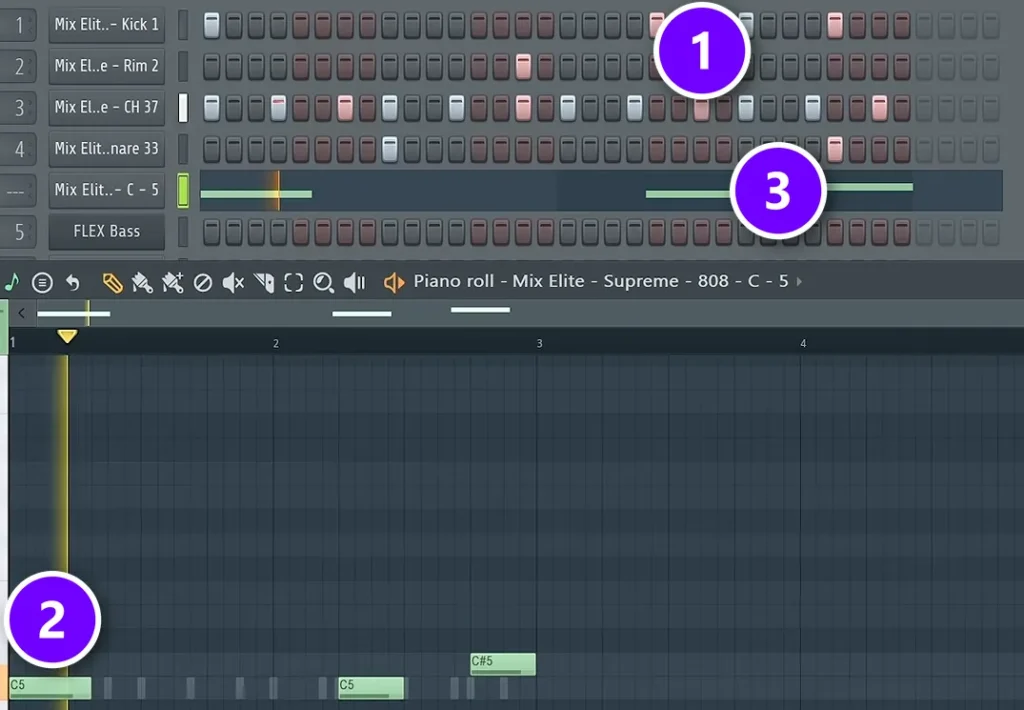Click the undo arrow in piano roll toolbar

tap(72, 283)
